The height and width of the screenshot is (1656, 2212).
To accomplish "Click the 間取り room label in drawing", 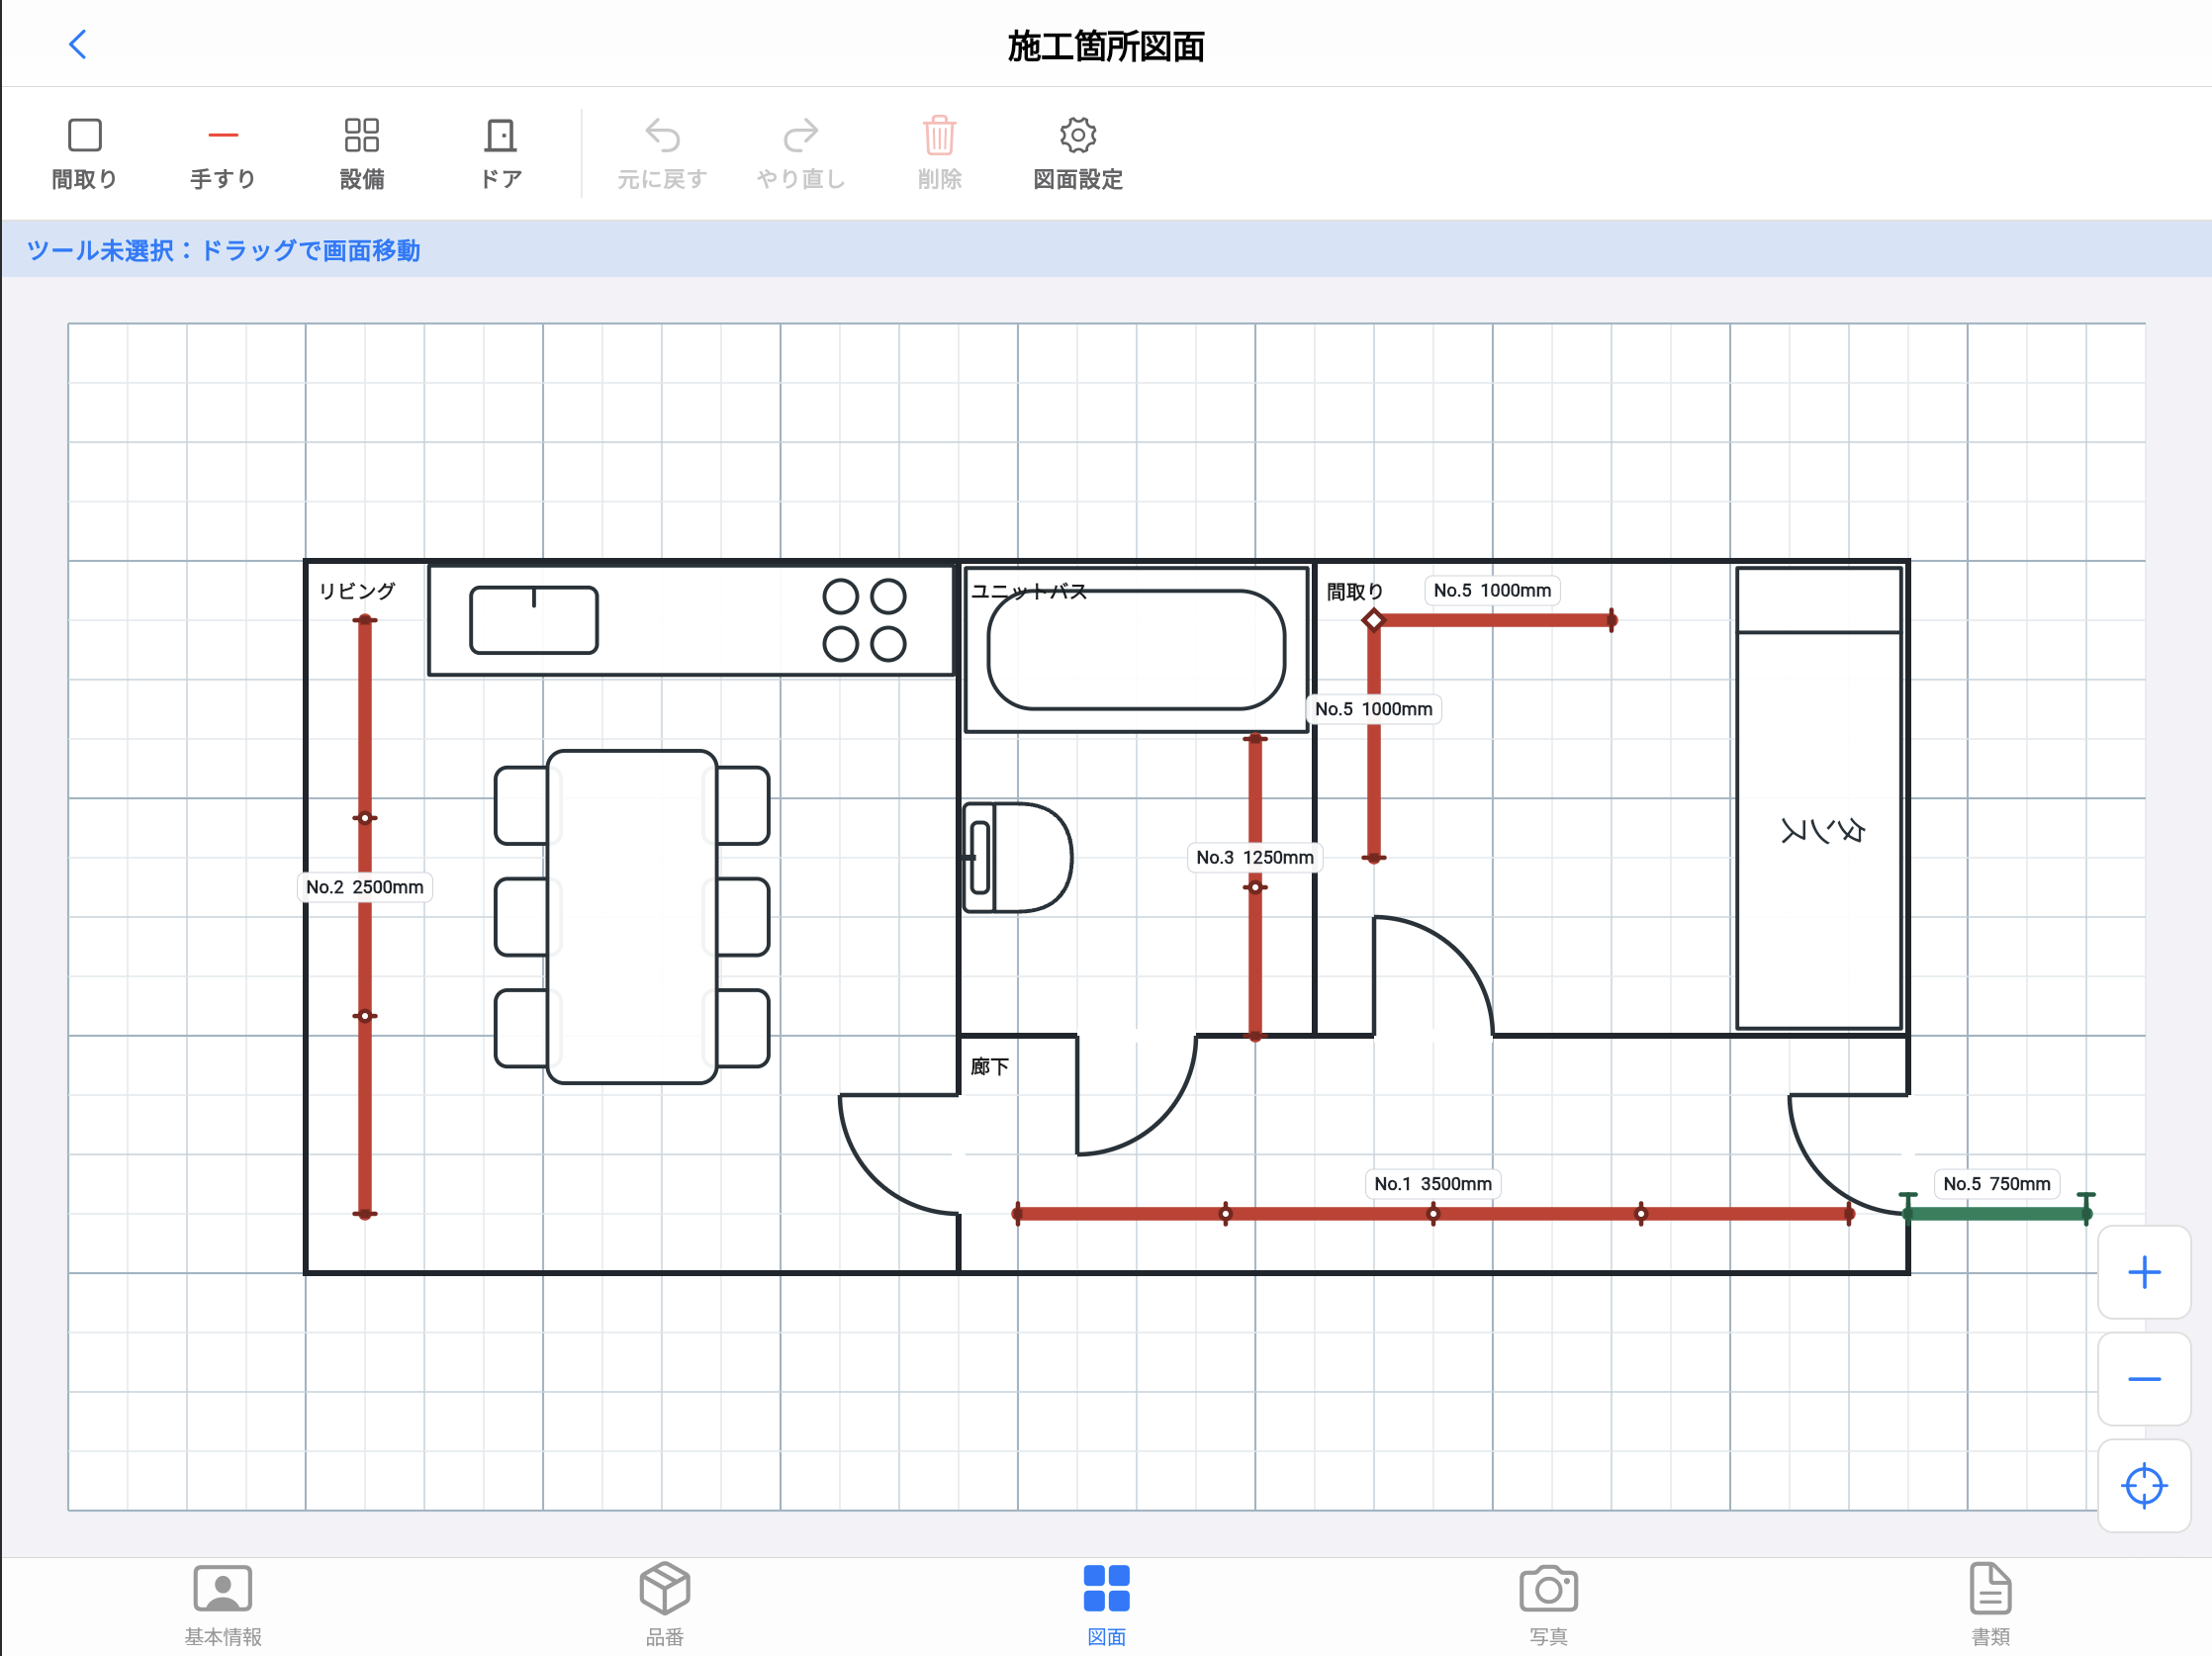I will (x=1355, y=591).
